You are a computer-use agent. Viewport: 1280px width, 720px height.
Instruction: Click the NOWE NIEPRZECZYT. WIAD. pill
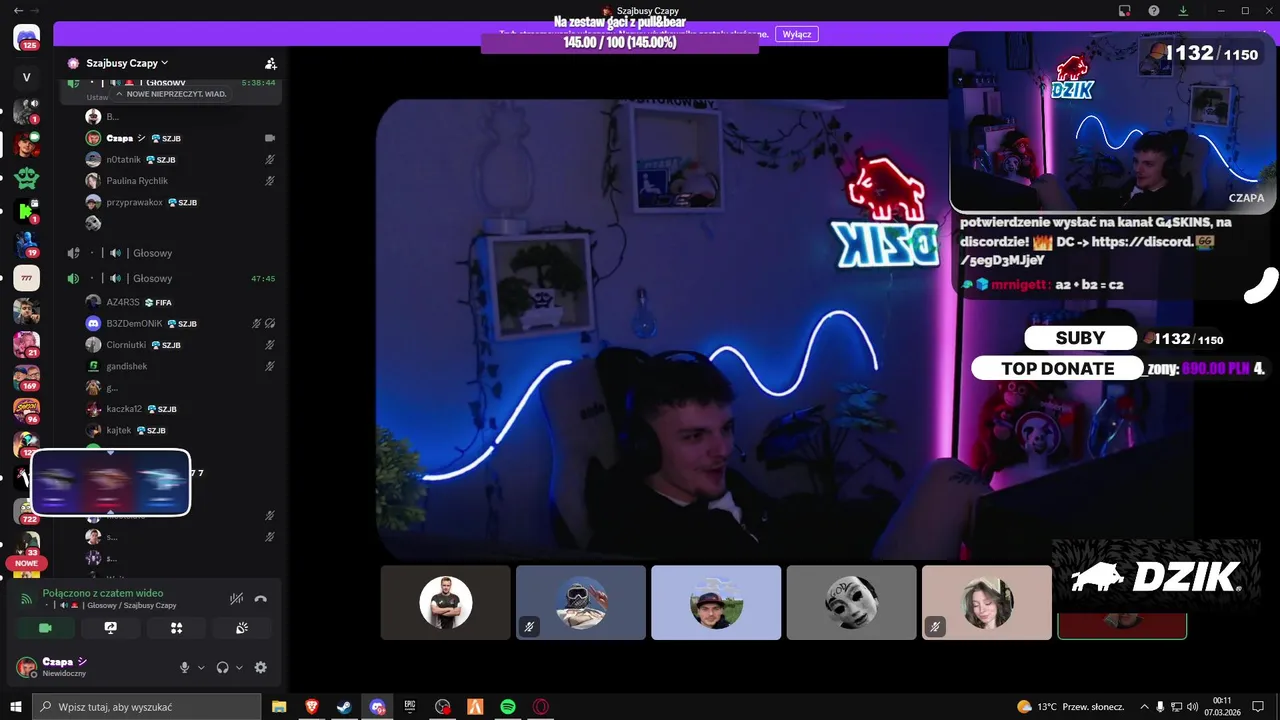(171, 94)
